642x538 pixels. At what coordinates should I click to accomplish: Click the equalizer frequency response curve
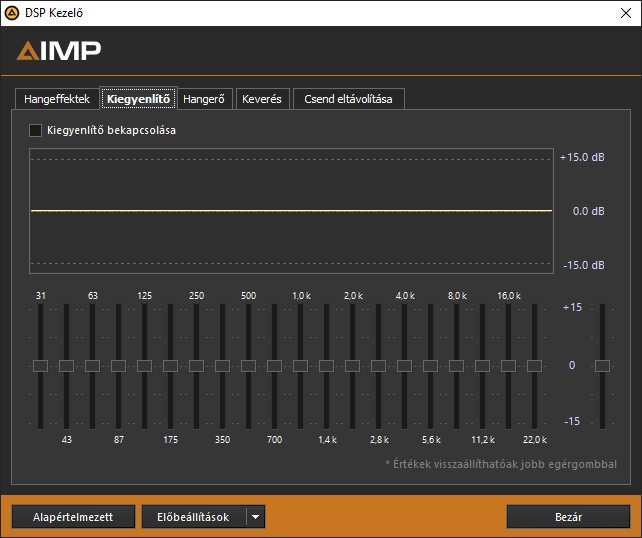(292, 211)
